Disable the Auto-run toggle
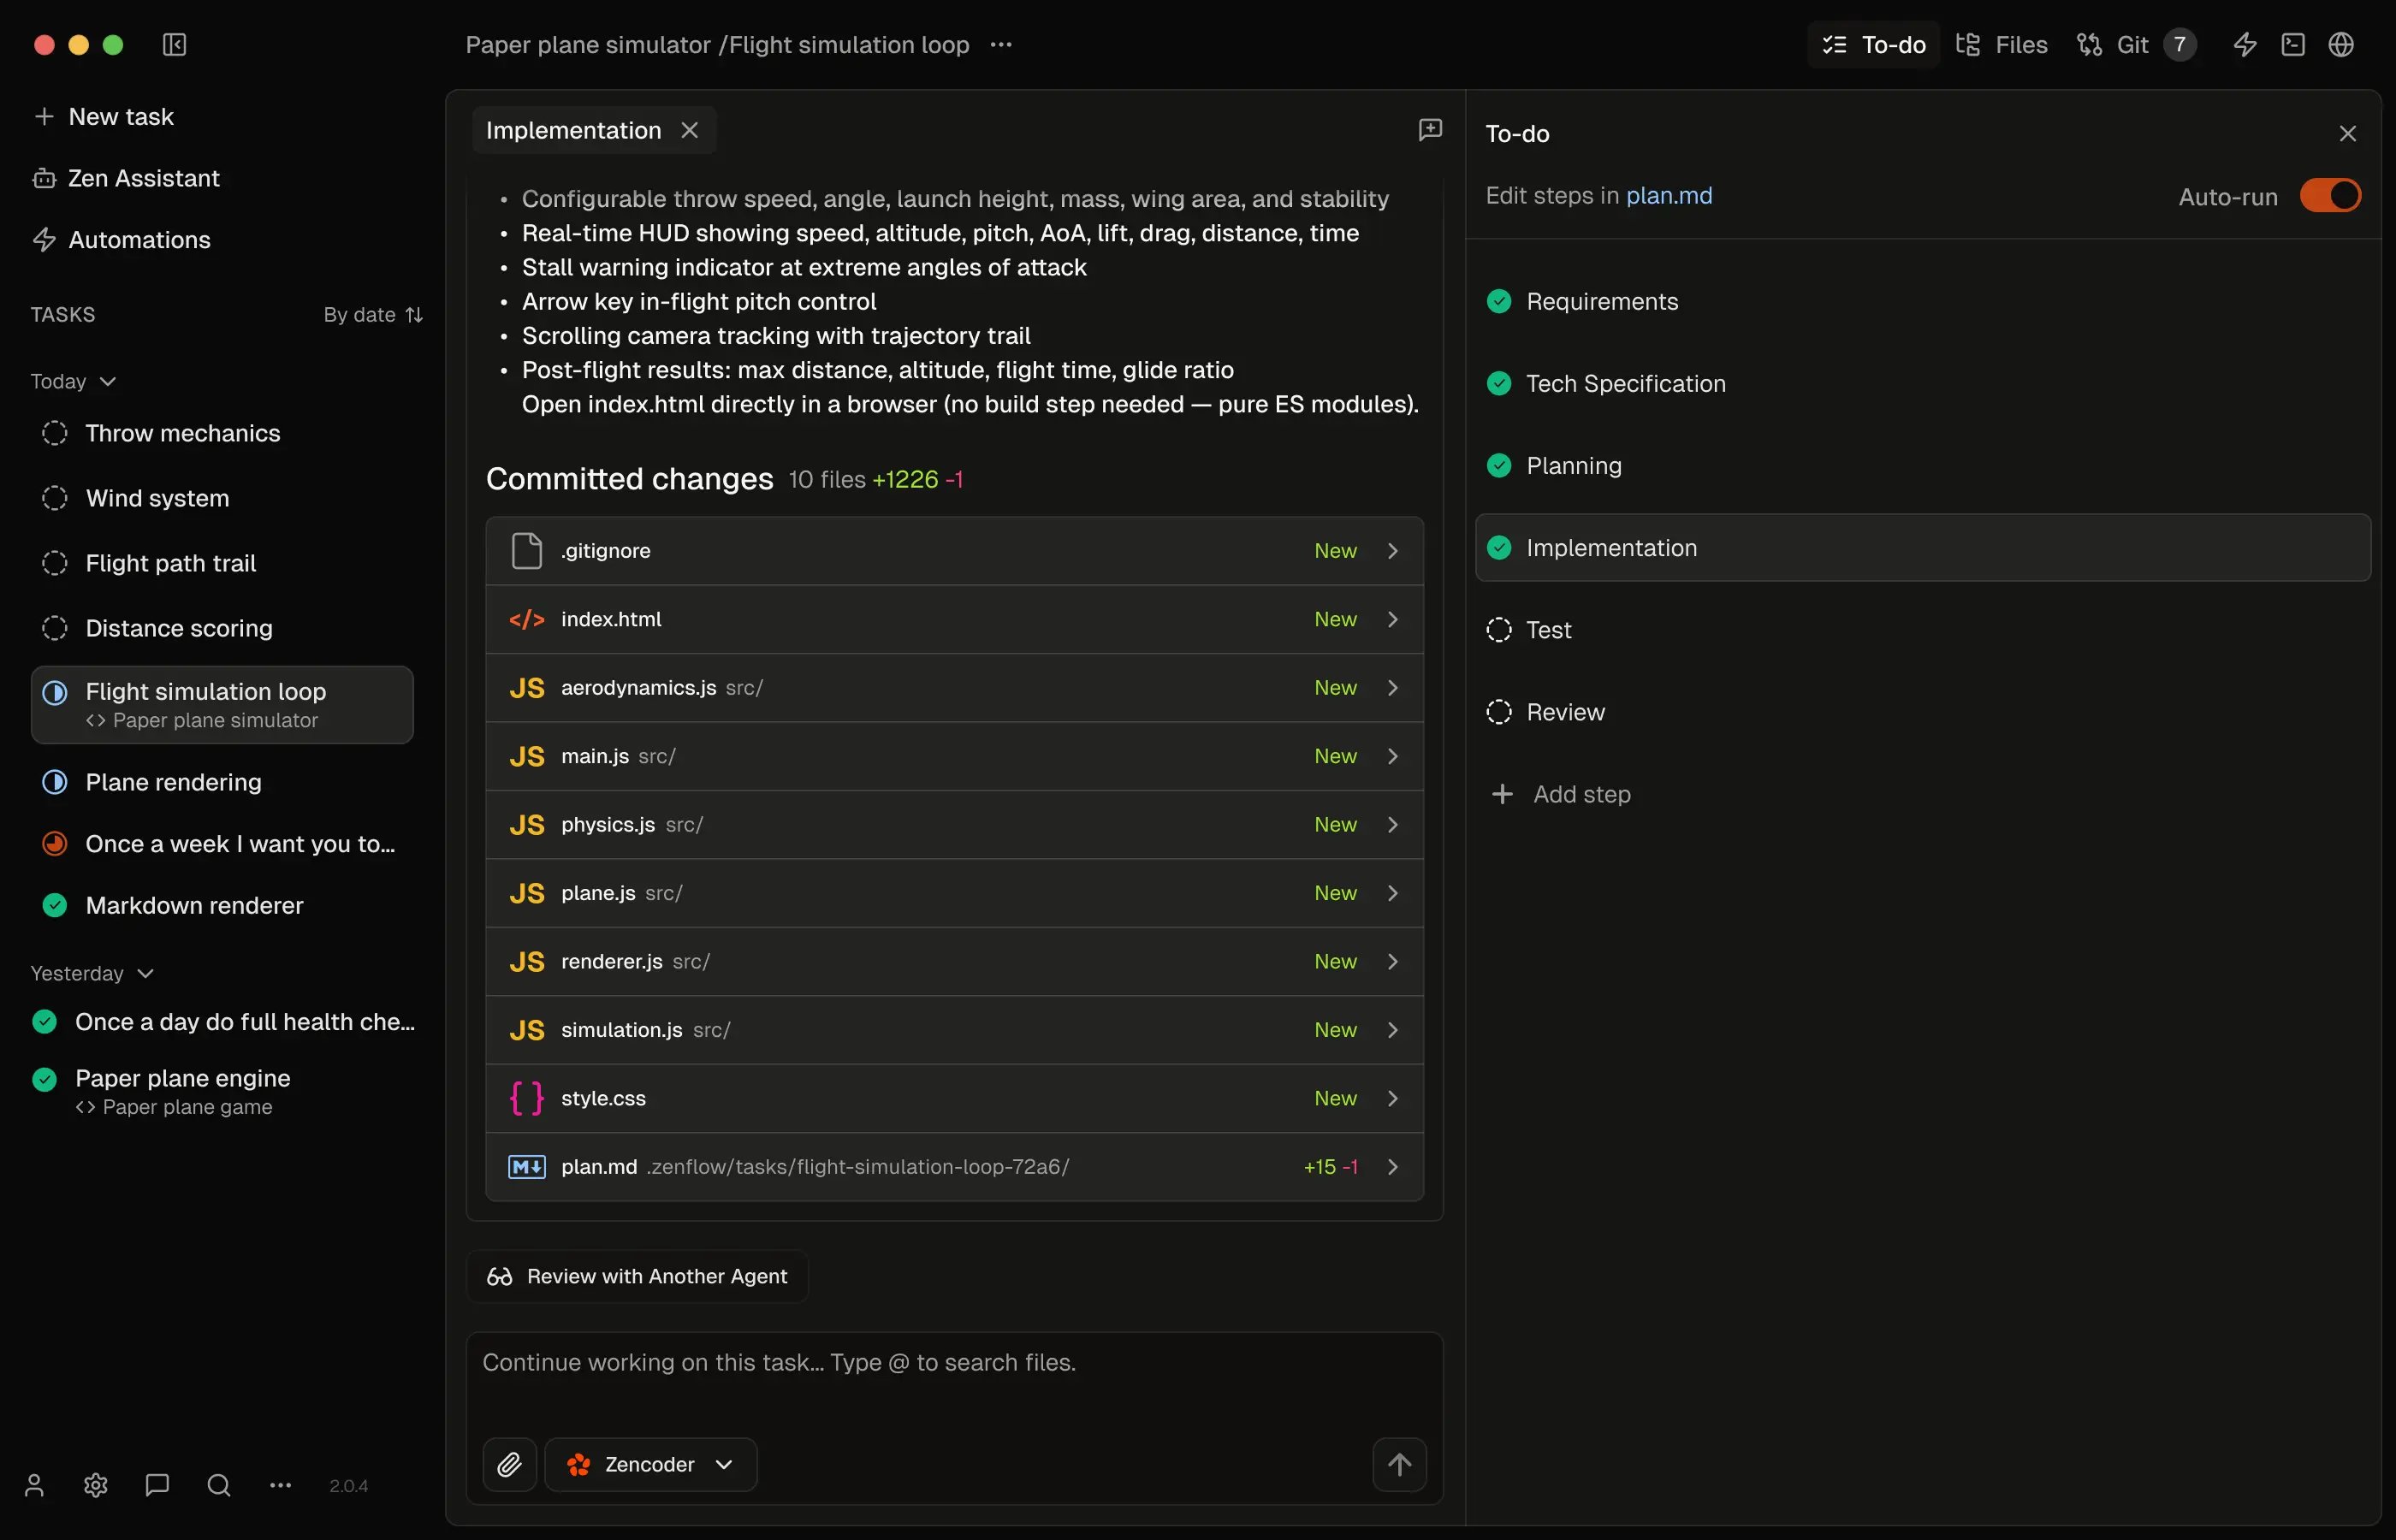Viewport: 2396px width, 1540px height. point(2331,195)
